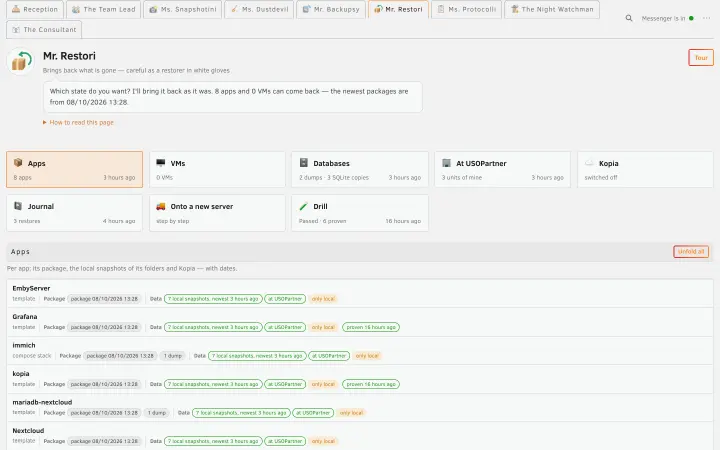Viewport: 720px width, 450px height.
Task: Click kopia local snapshots badge
Action: pos(213,384)
